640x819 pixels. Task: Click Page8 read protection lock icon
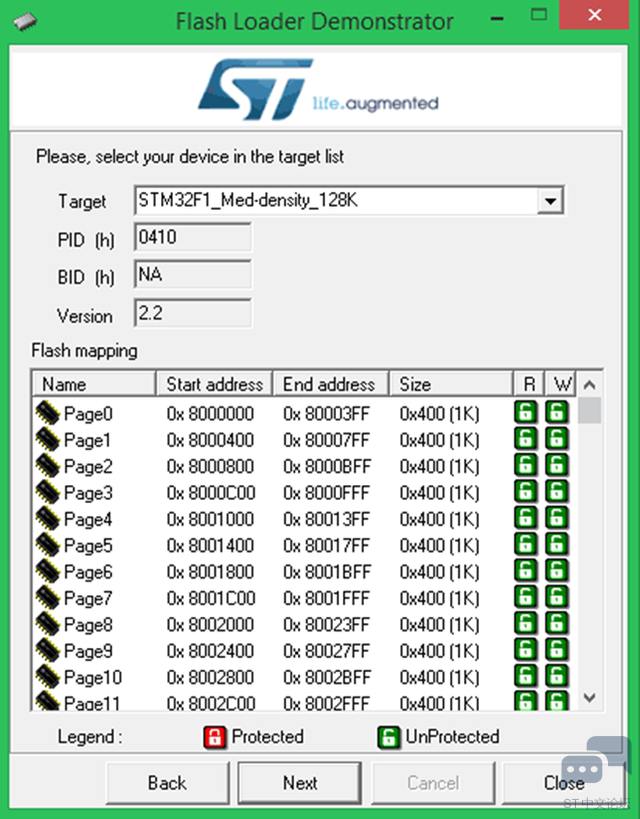(526, 623)
